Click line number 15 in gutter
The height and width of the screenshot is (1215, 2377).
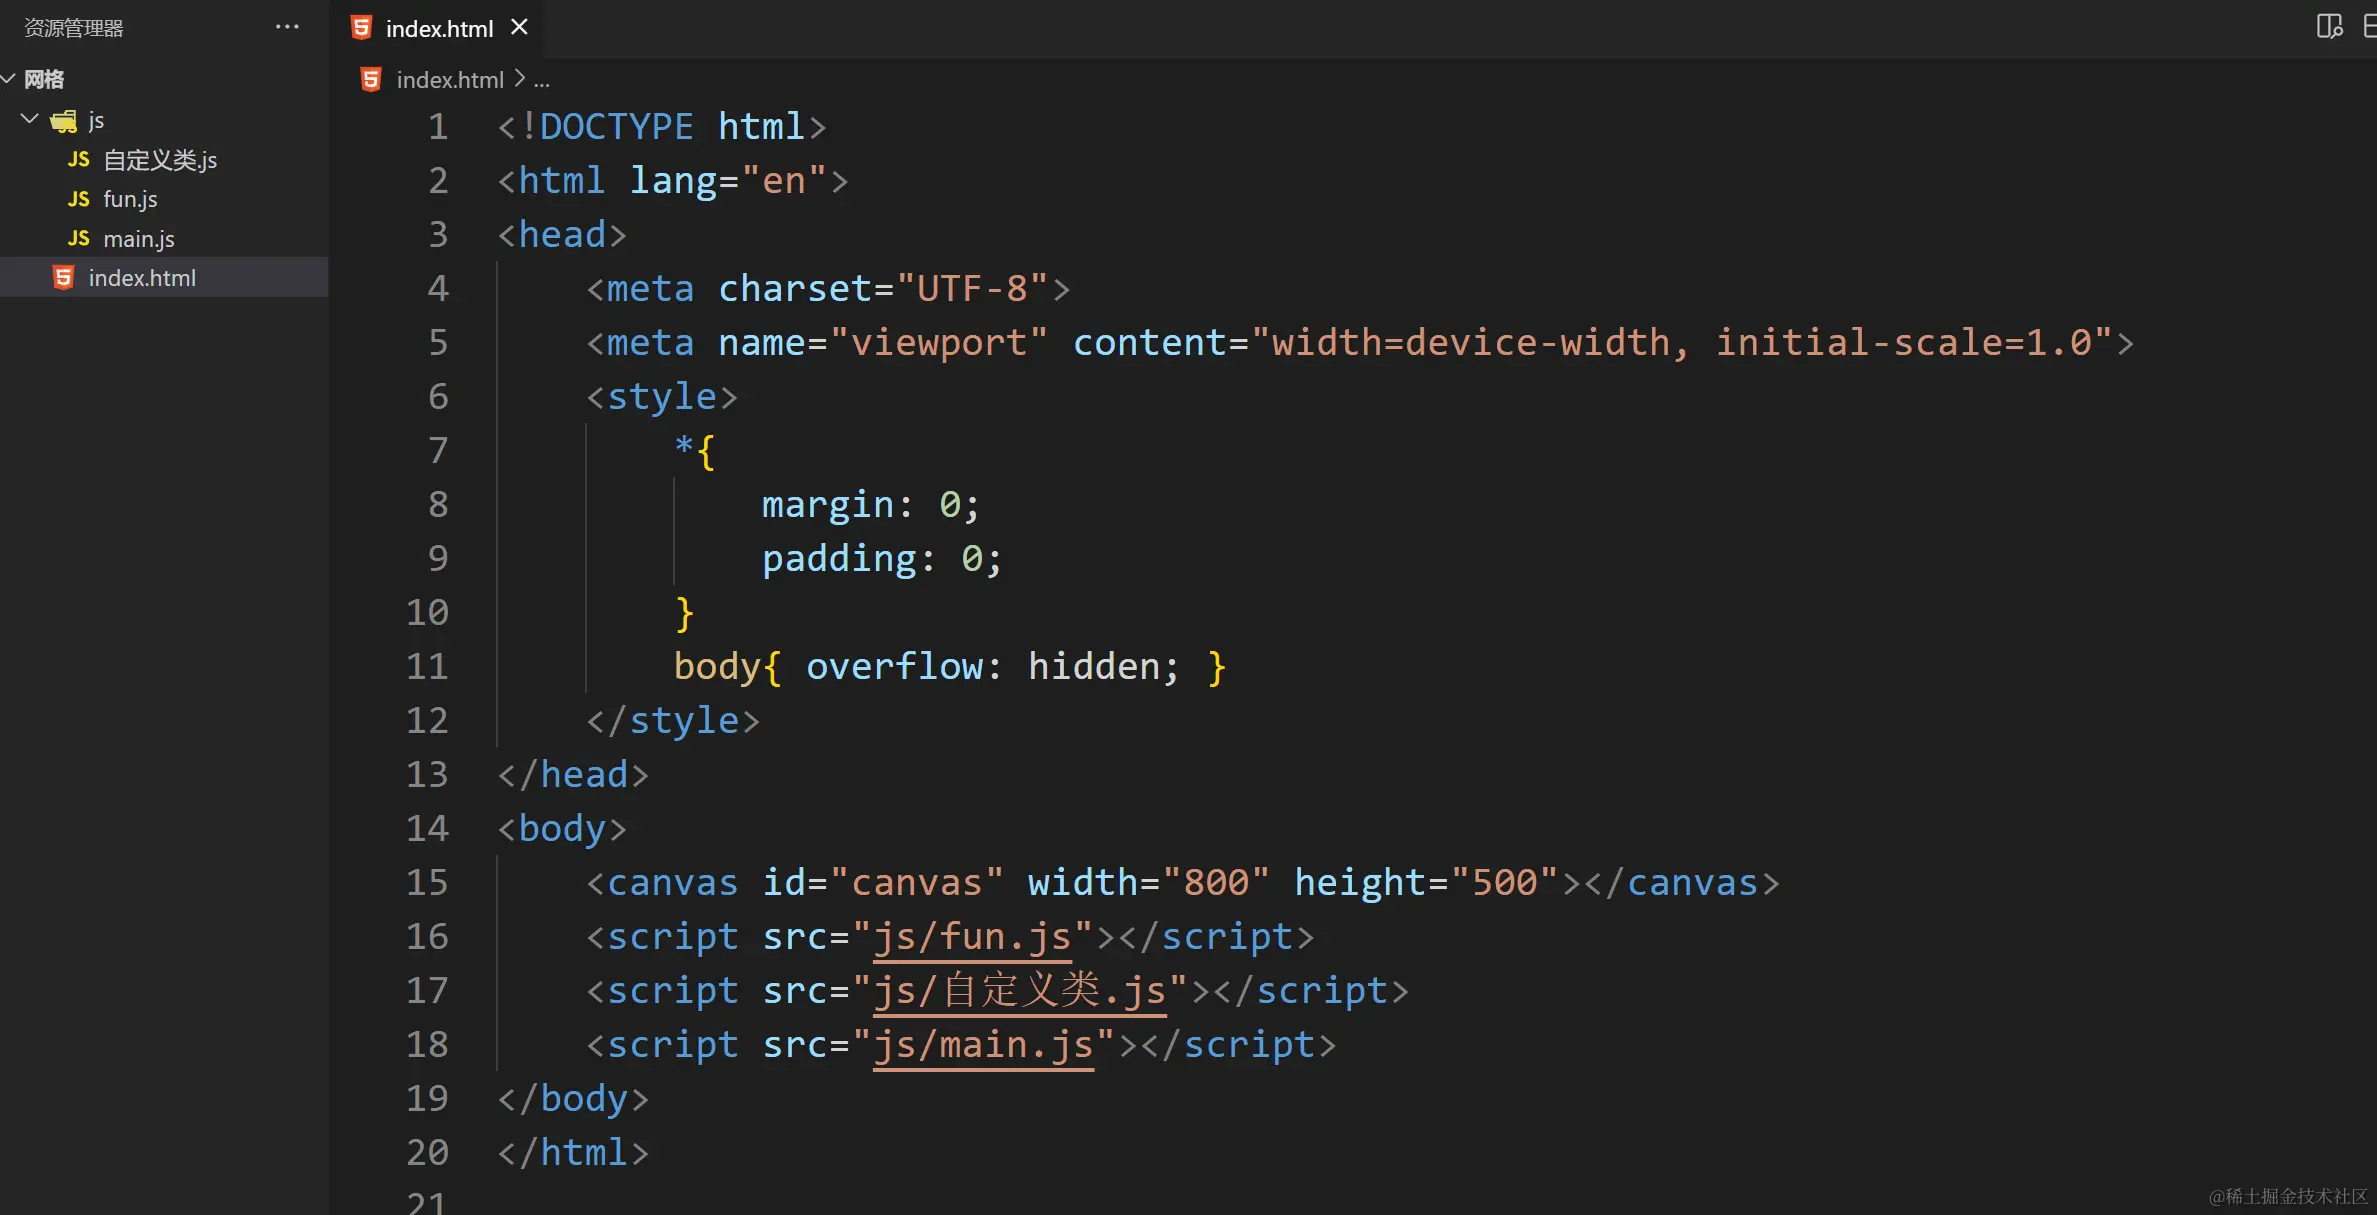(x=427, y=882)
